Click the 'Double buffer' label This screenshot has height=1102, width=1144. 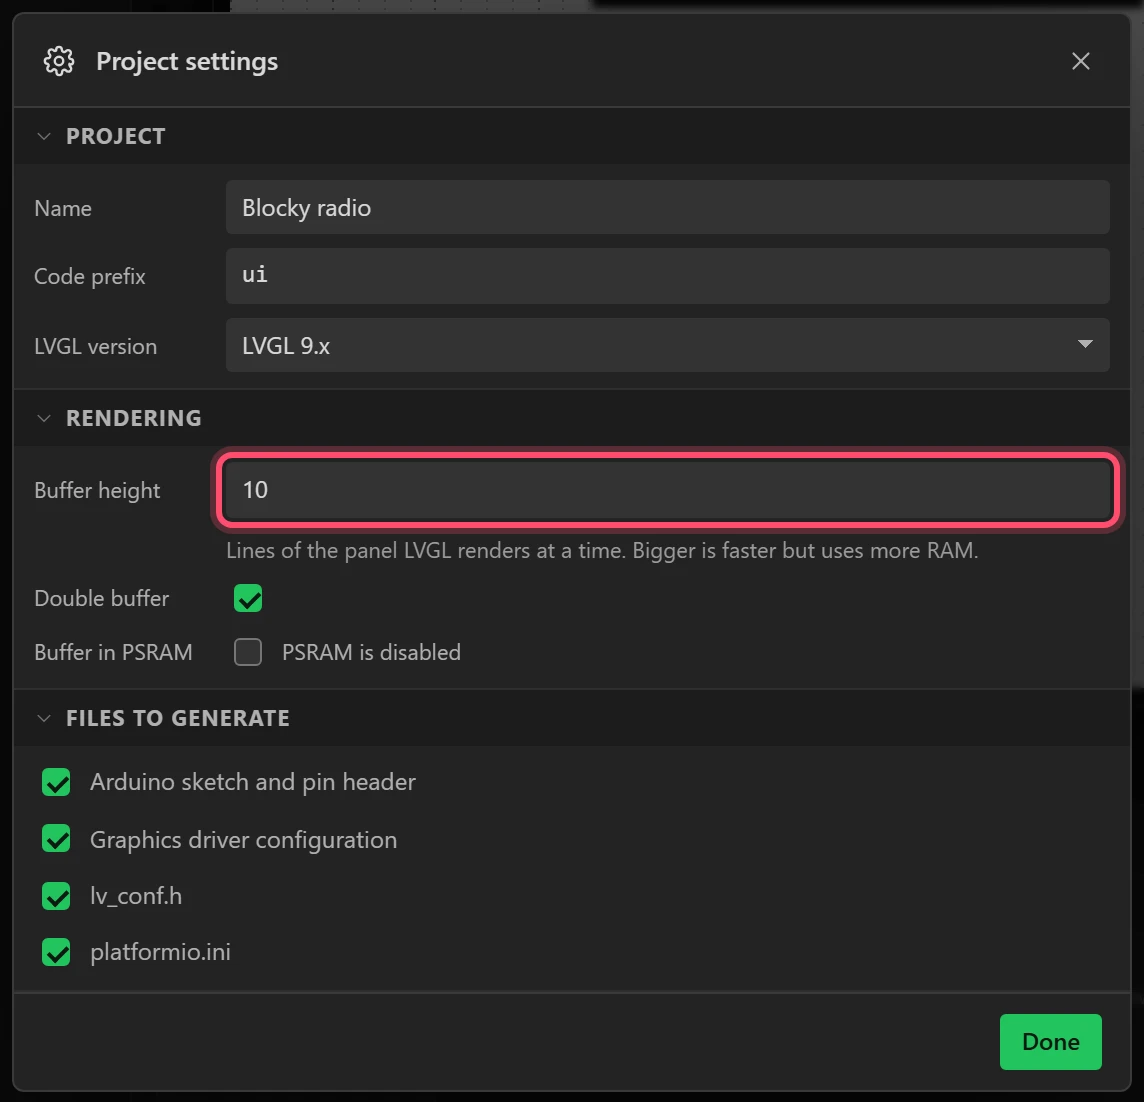[x=101, y=598]
